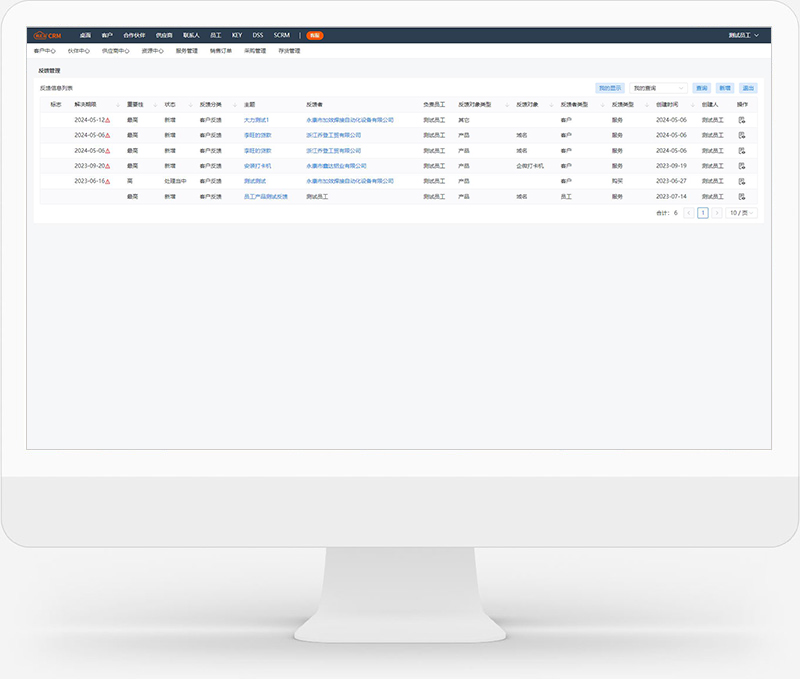The image size is (800, 679).
Task: Open the 客户 top menu item
Action: [107, 35]
